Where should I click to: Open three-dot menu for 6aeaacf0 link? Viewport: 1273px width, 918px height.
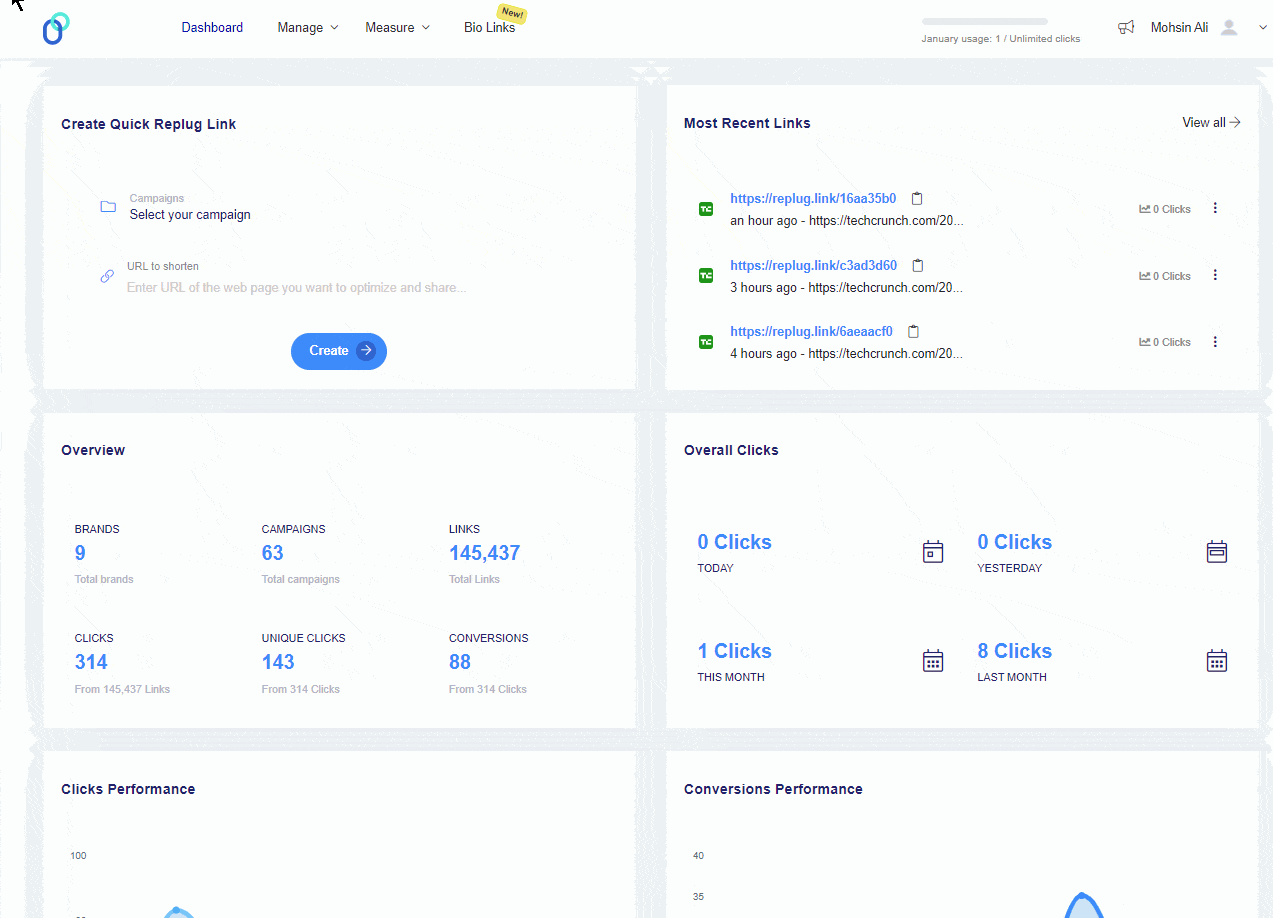tap(1215, 342)
